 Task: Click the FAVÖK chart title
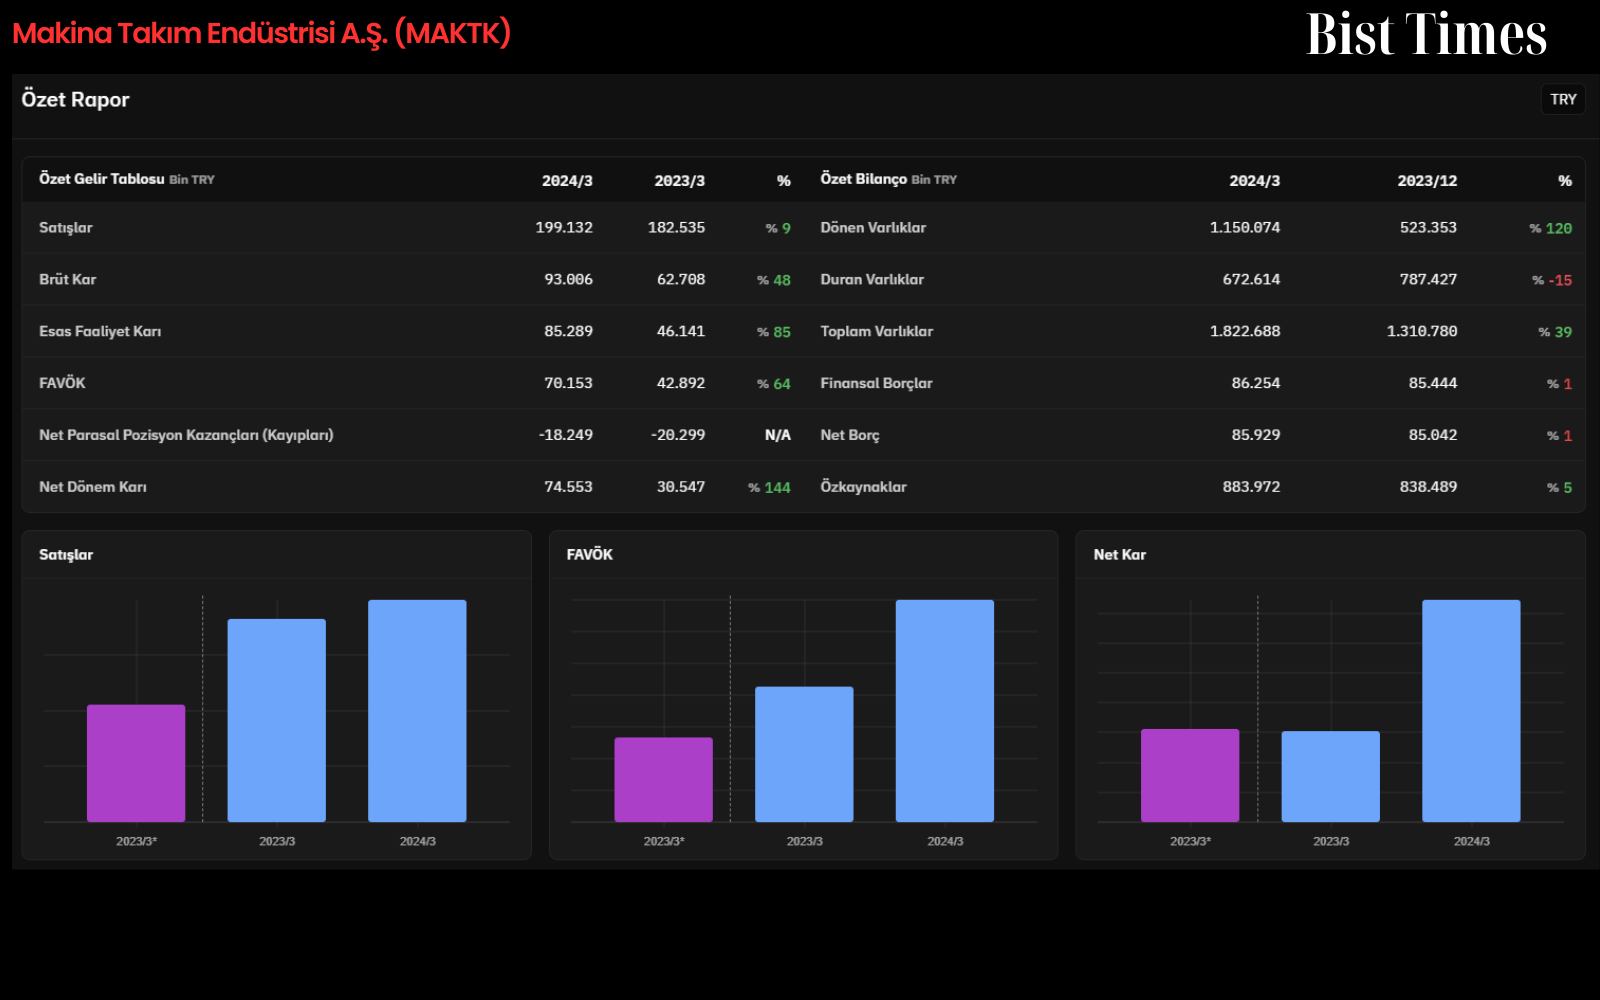point(590,555)
